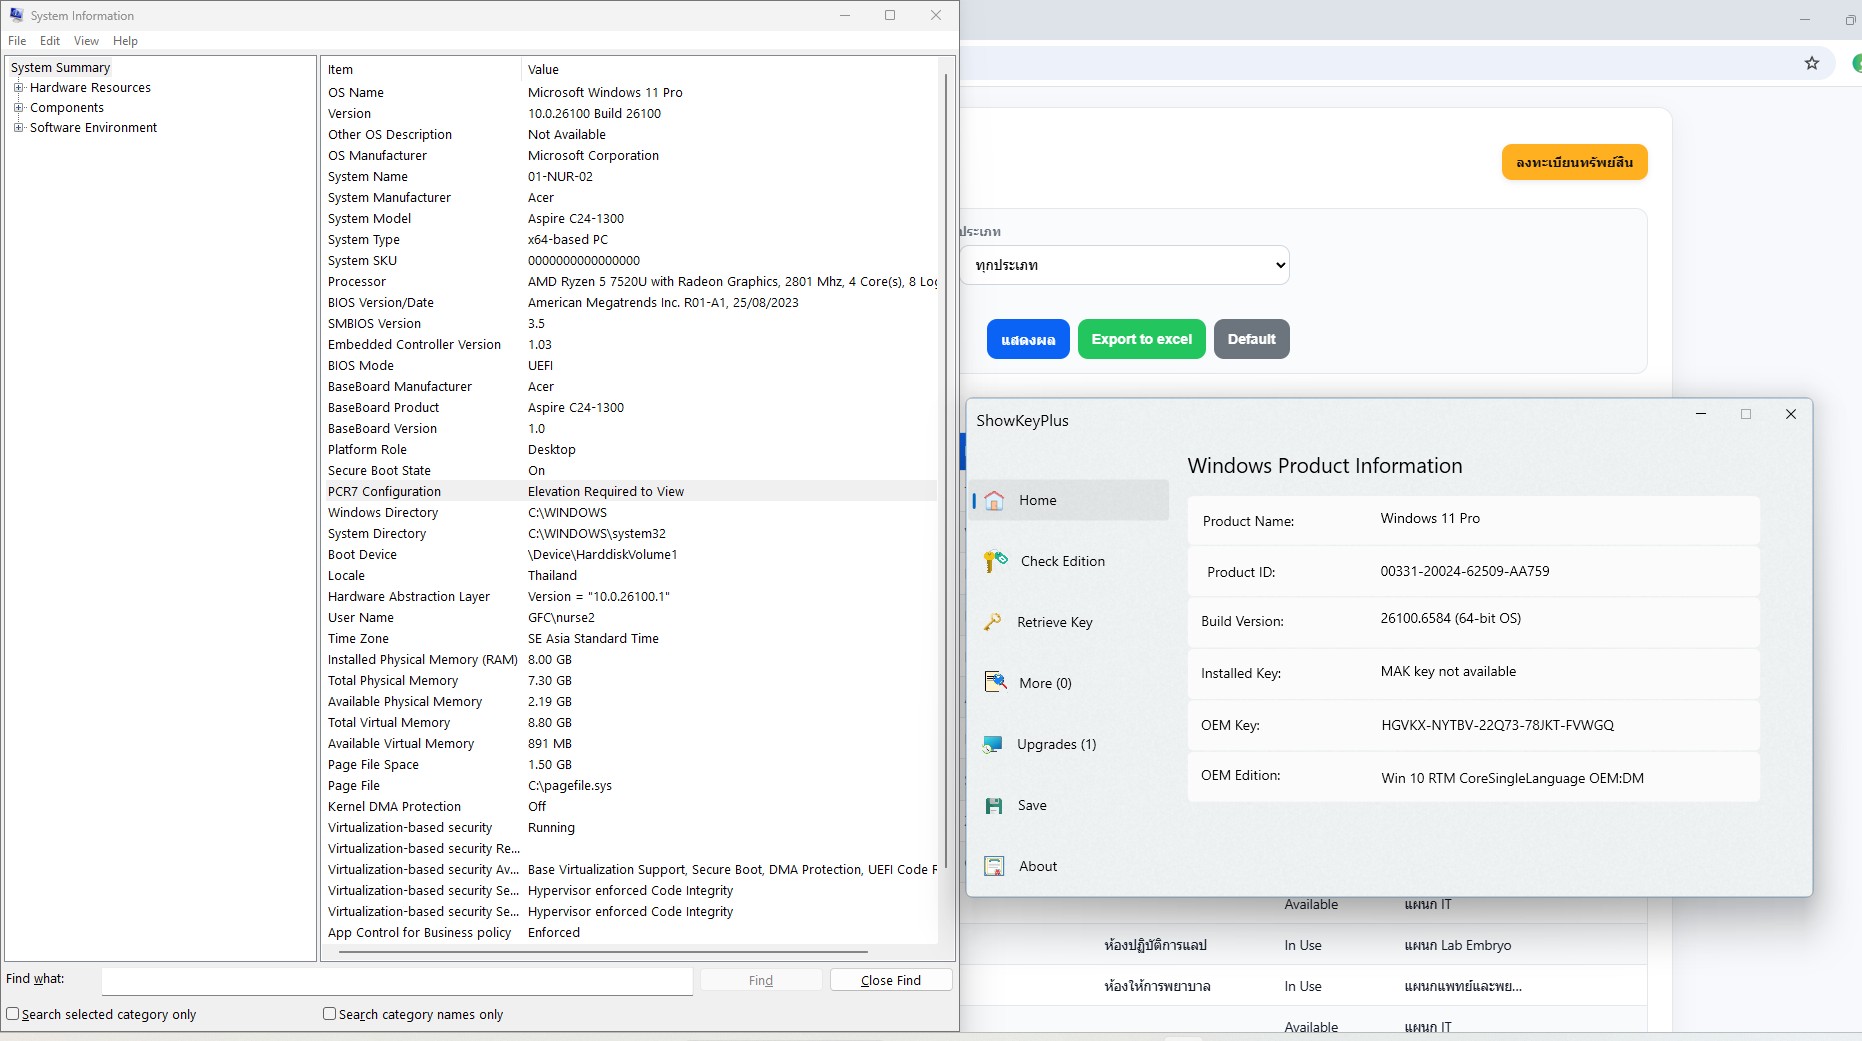The width and height of the screenshot is (1862, 1041).
Task: Open the About icon in ShowKeyPlus
Action: tap(994, 866)
